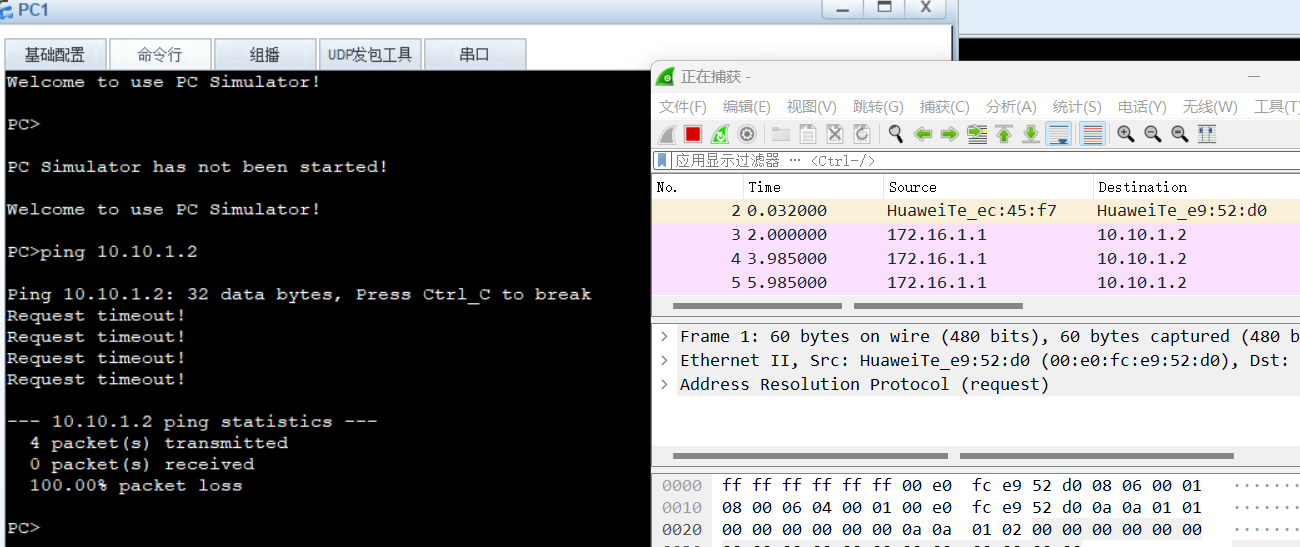Click hex dump row offset 0010
The height and width of the screenshot is (547, 1300).
[682, 508]
